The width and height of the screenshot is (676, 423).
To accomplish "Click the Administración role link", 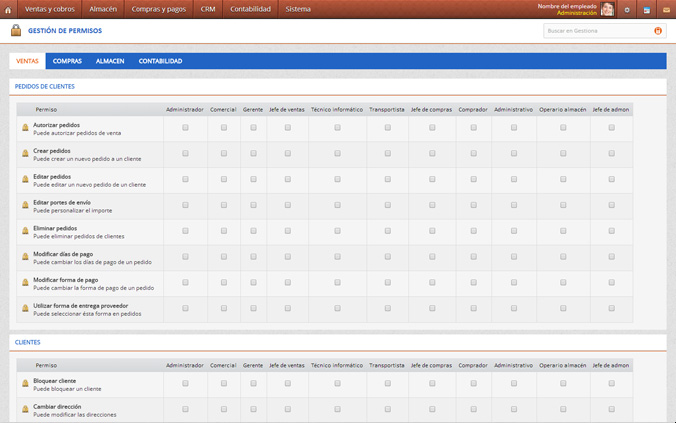I will [x=577, y=13].
